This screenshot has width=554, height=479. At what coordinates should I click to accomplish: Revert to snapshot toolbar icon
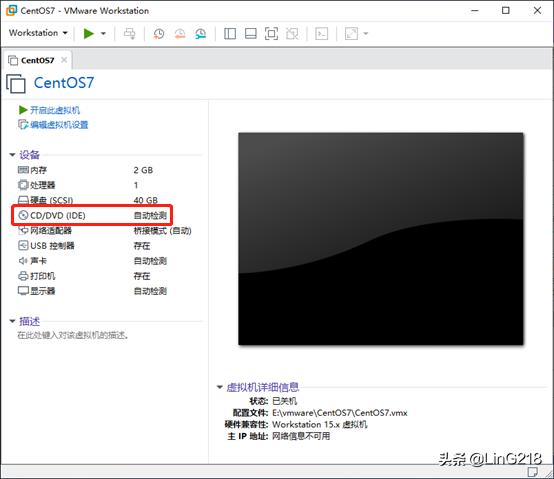(x=180, y=34)
